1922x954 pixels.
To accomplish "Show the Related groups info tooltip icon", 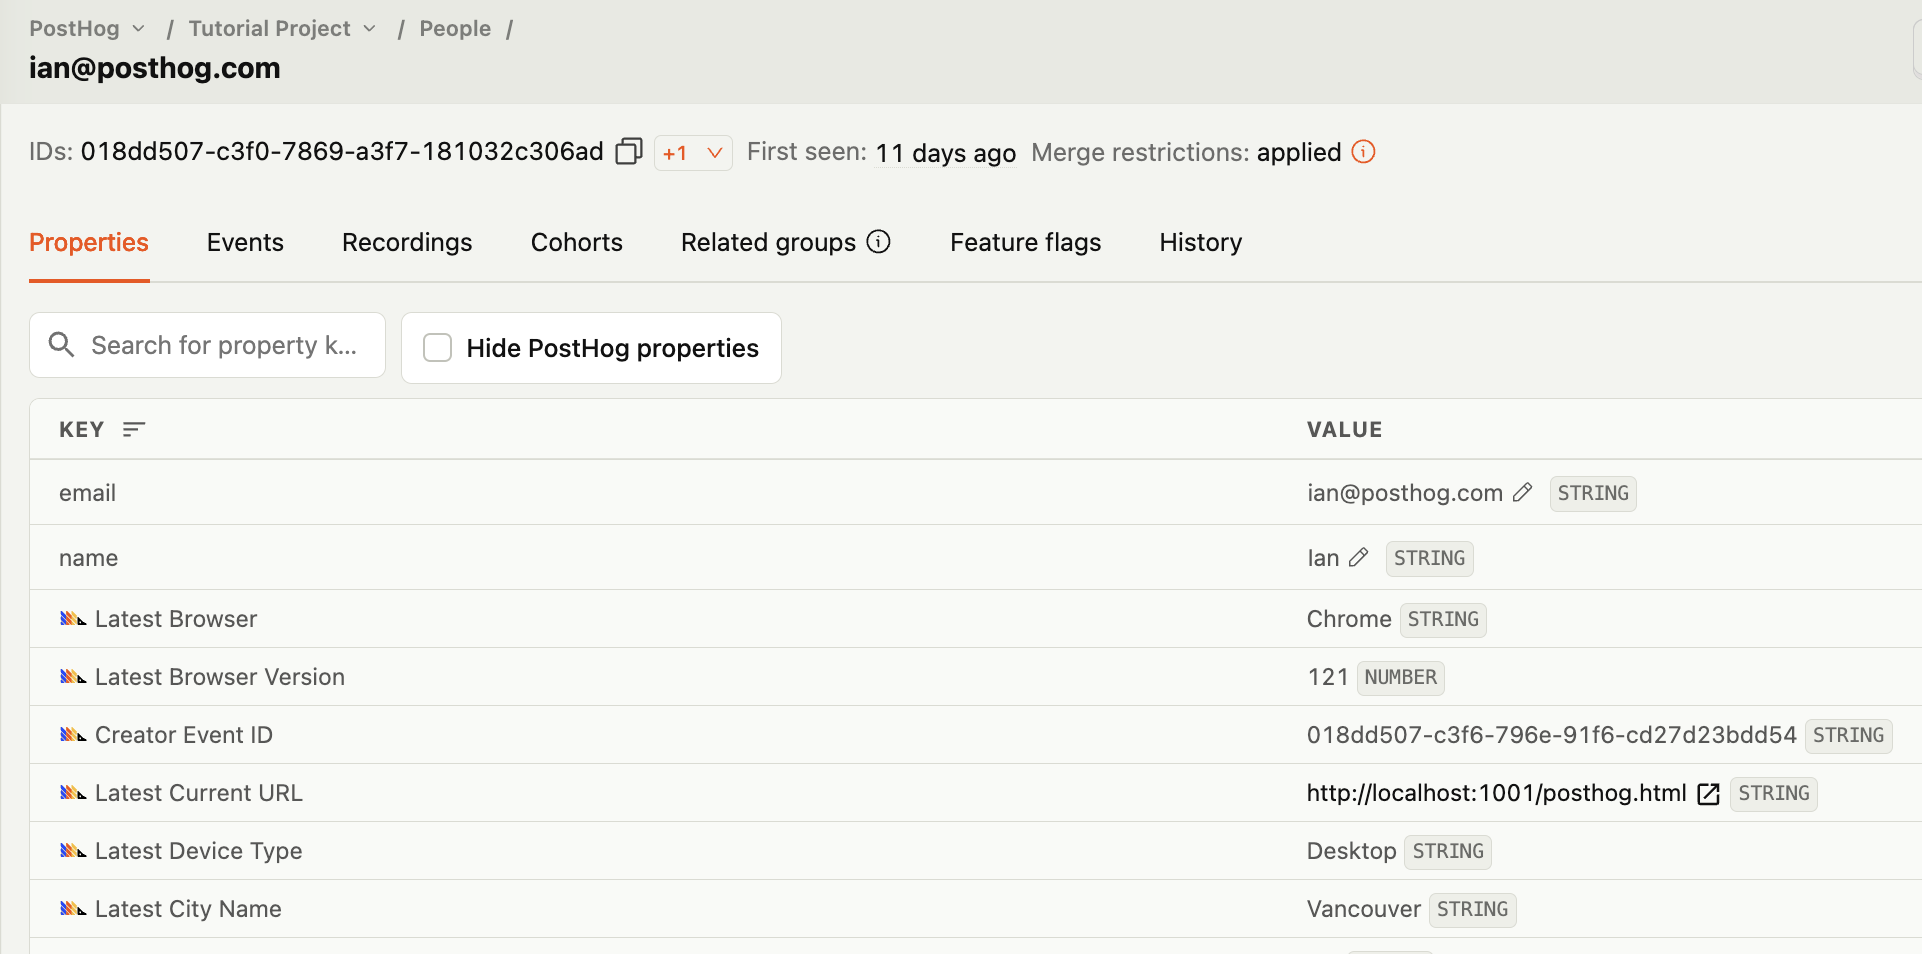I will click(x=878, y=242).
